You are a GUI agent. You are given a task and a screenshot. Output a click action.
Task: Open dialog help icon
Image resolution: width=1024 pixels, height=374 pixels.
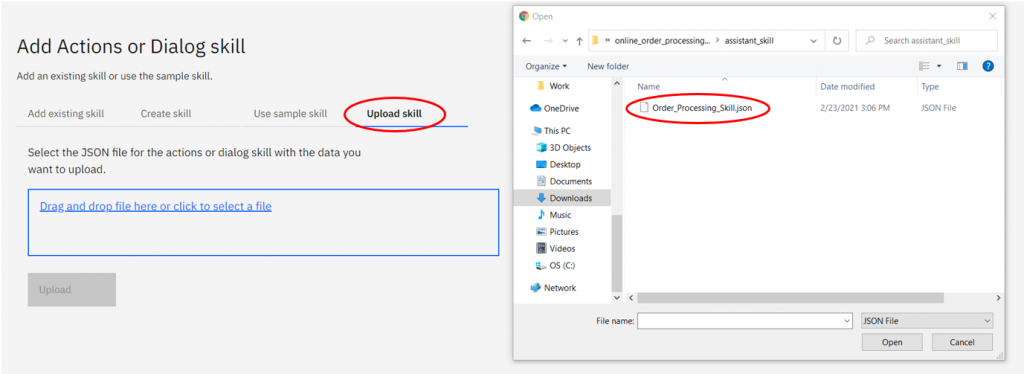pyautogui.click(x=988, y=66)
